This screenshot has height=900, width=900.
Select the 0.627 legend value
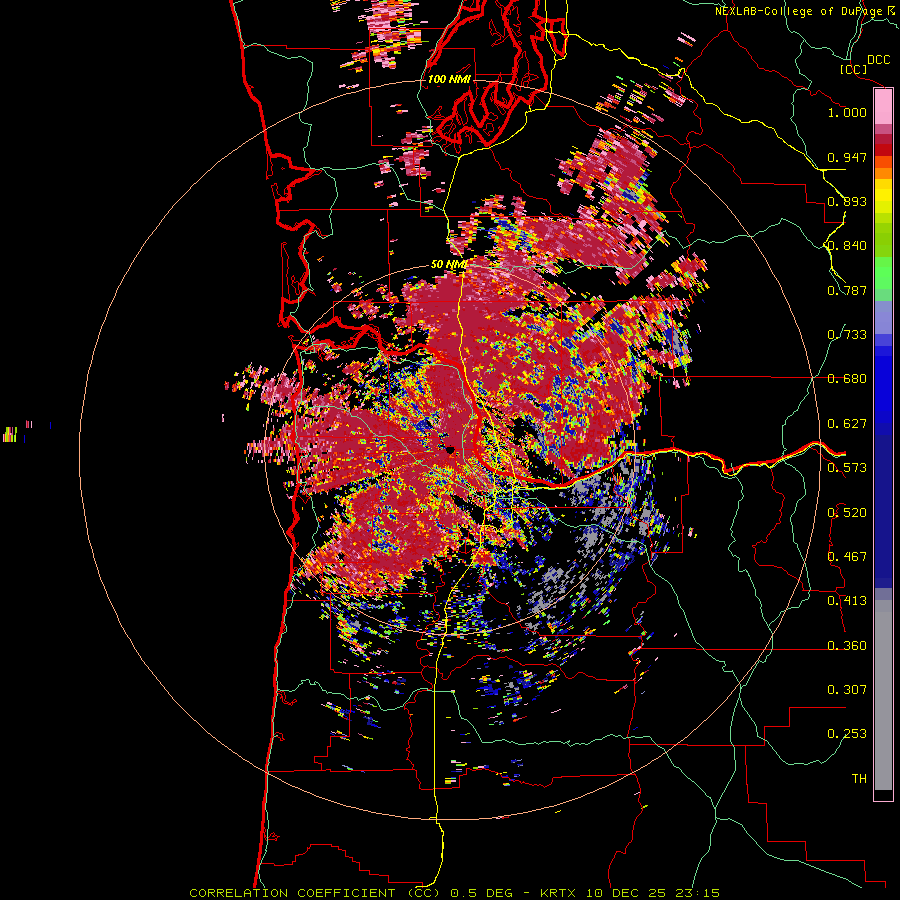coord(847,424)
